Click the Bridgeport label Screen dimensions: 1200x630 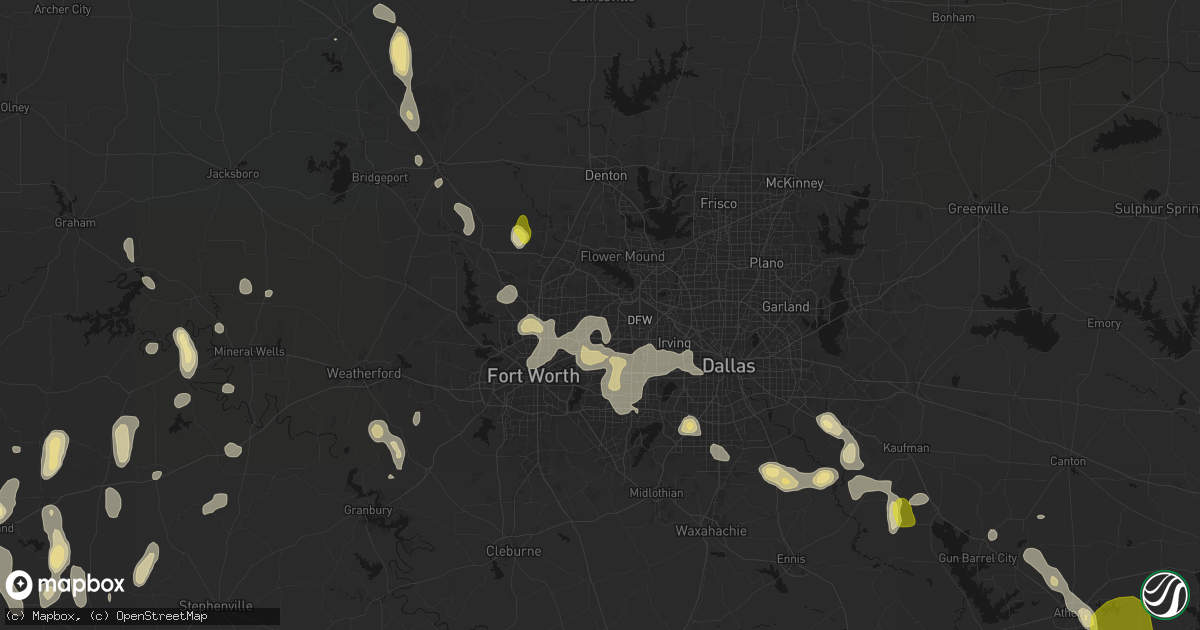[381, 177]
